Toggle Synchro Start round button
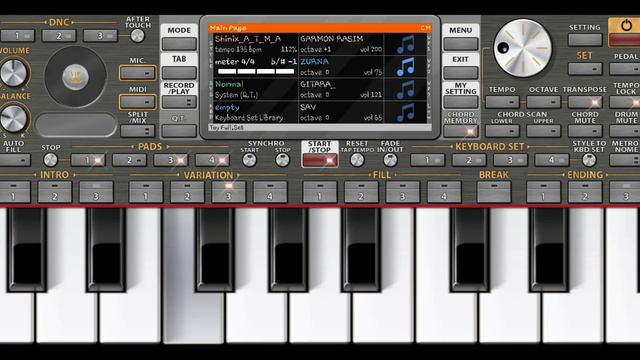 [x=249, y=160]
